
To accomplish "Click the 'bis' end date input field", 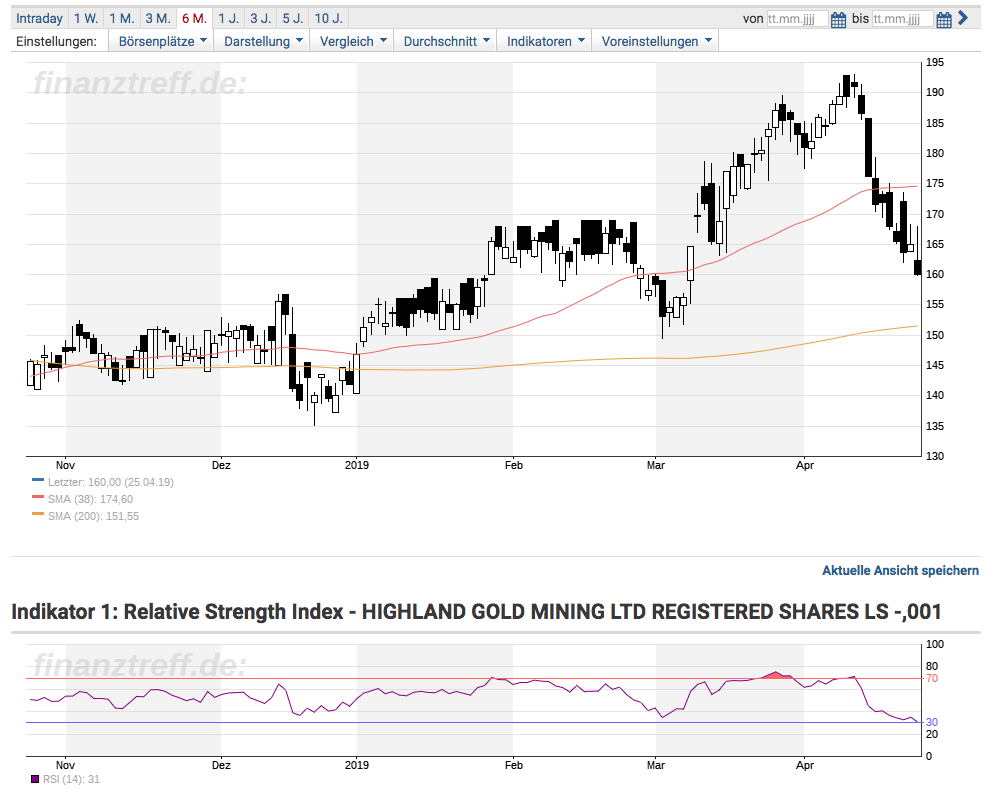I will (902, 19).
